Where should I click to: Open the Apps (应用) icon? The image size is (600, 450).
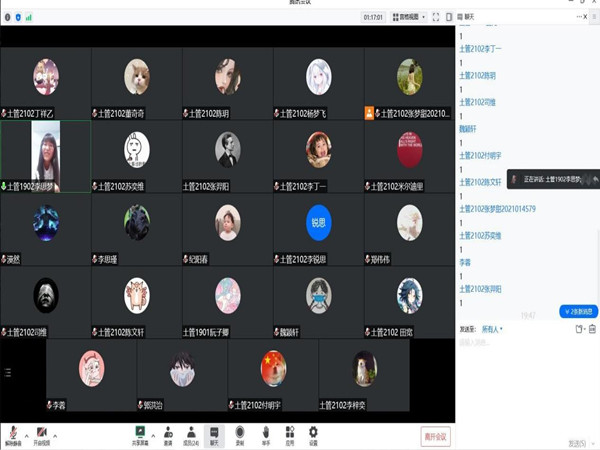click(x=289, y=434)
